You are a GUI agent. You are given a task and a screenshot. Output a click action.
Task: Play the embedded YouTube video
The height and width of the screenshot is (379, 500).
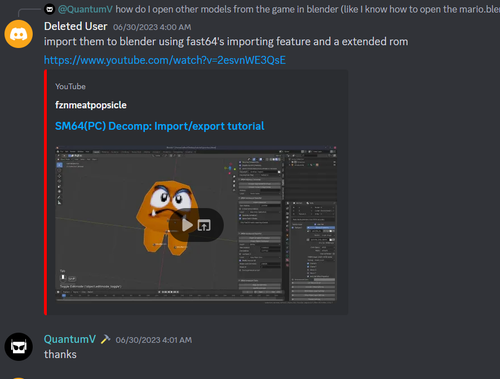(x=187, y=225)
